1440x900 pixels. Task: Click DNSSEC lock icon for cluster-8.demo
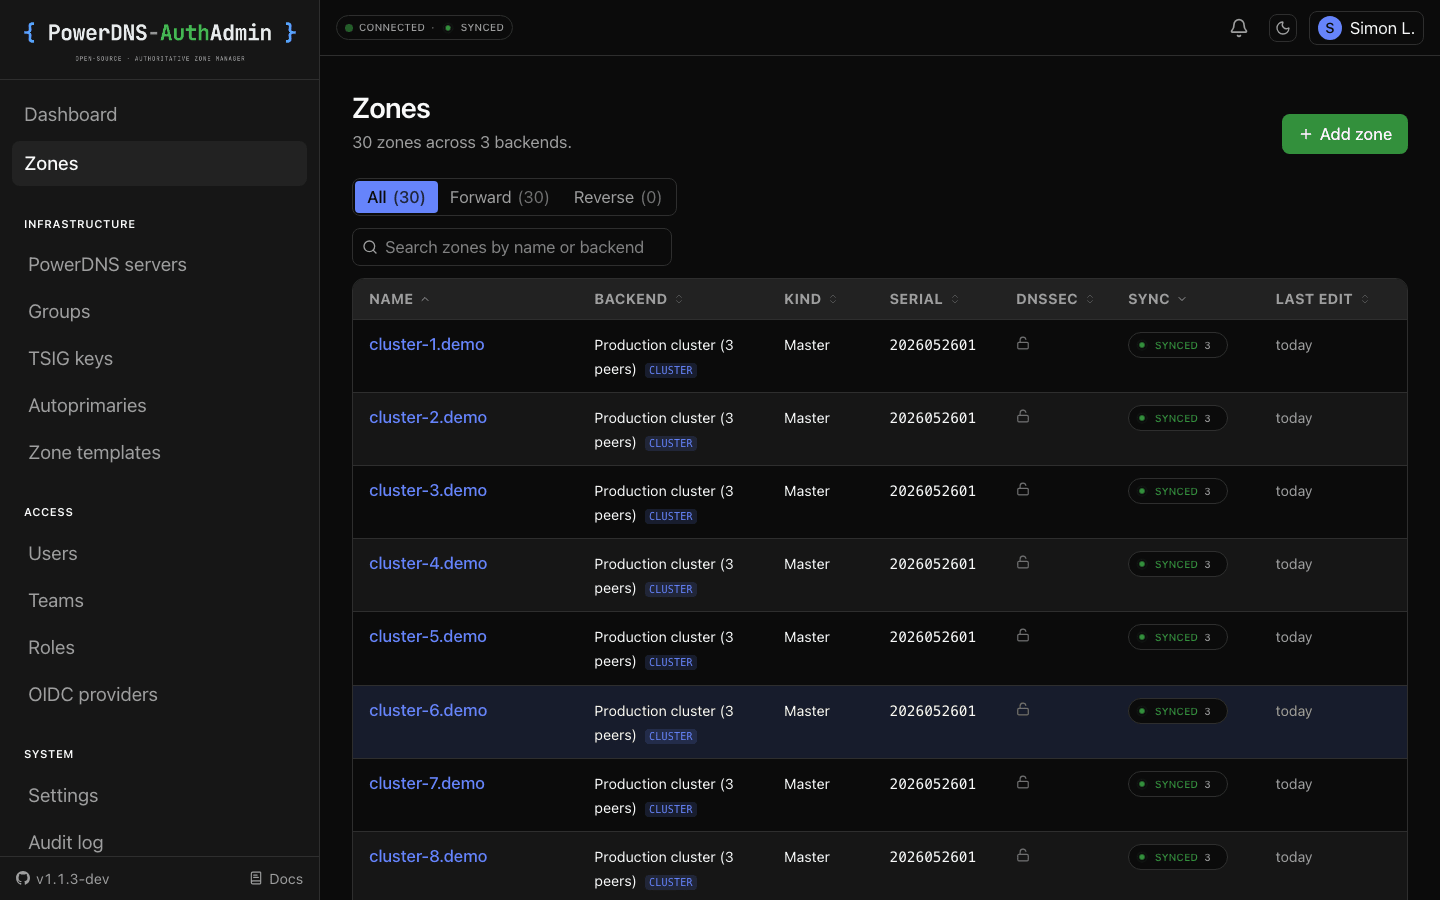point(1023,855)
